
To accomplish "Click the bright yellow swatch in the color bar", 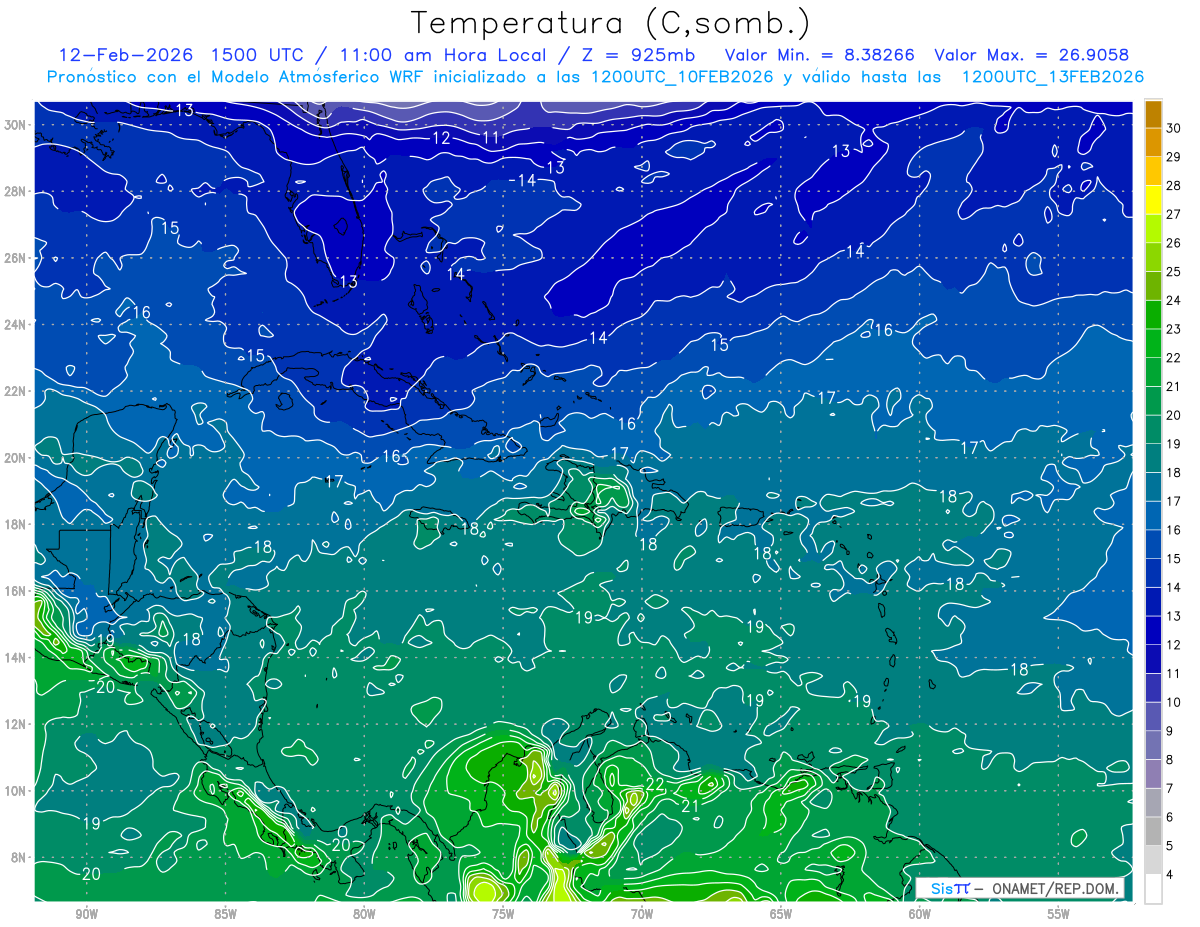I will pos(1153,199).
